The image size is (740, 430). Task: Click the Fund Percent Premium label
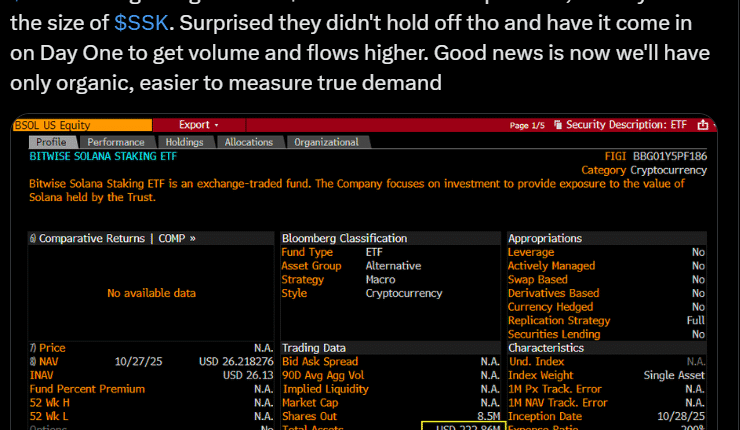pos(87,388)
